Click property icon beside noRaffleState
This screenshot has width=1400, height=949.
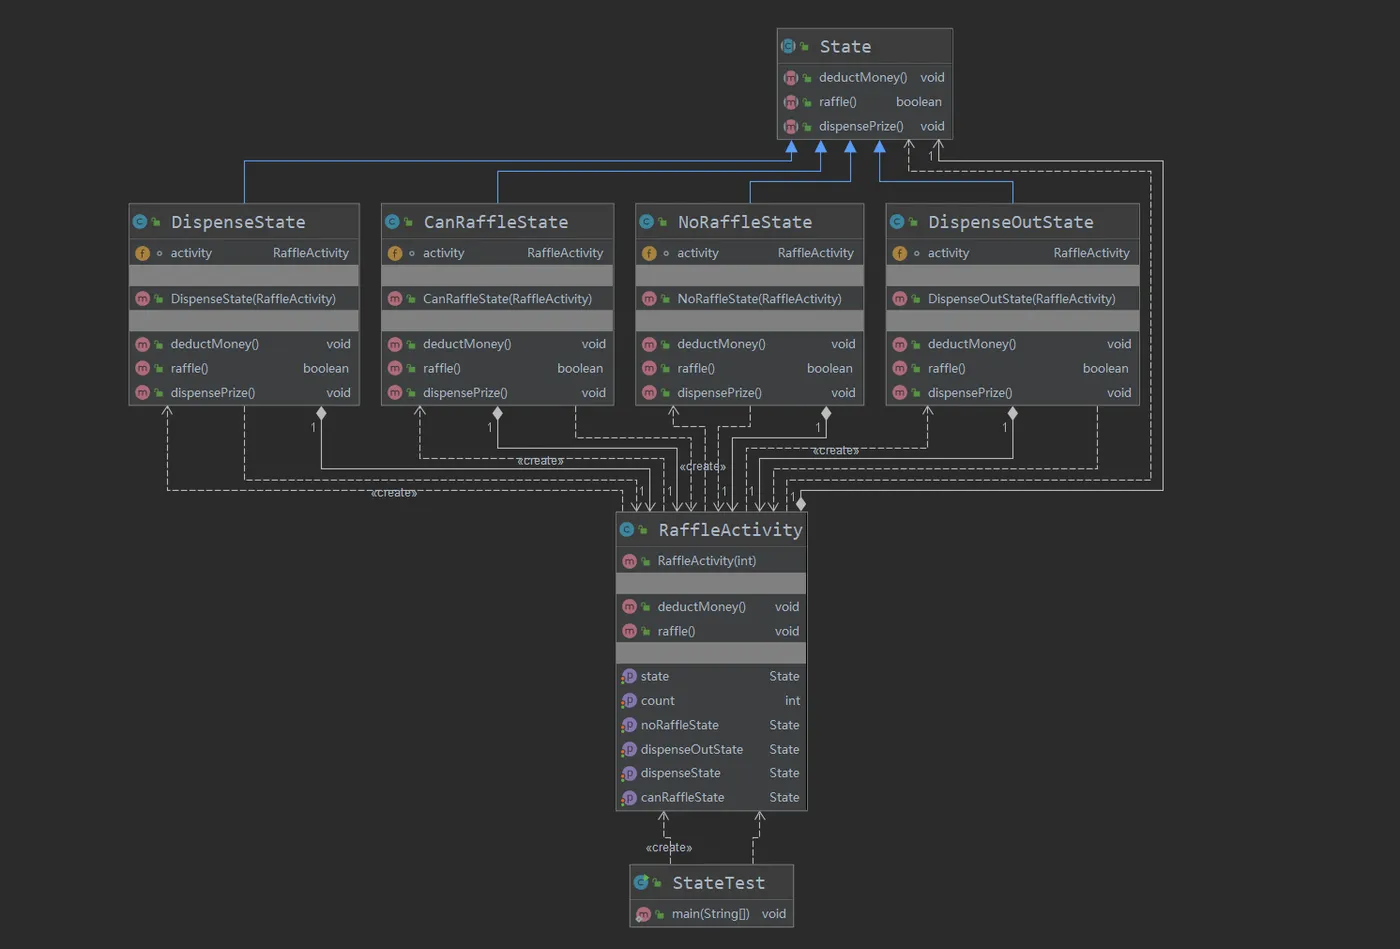tap(629, 725)
